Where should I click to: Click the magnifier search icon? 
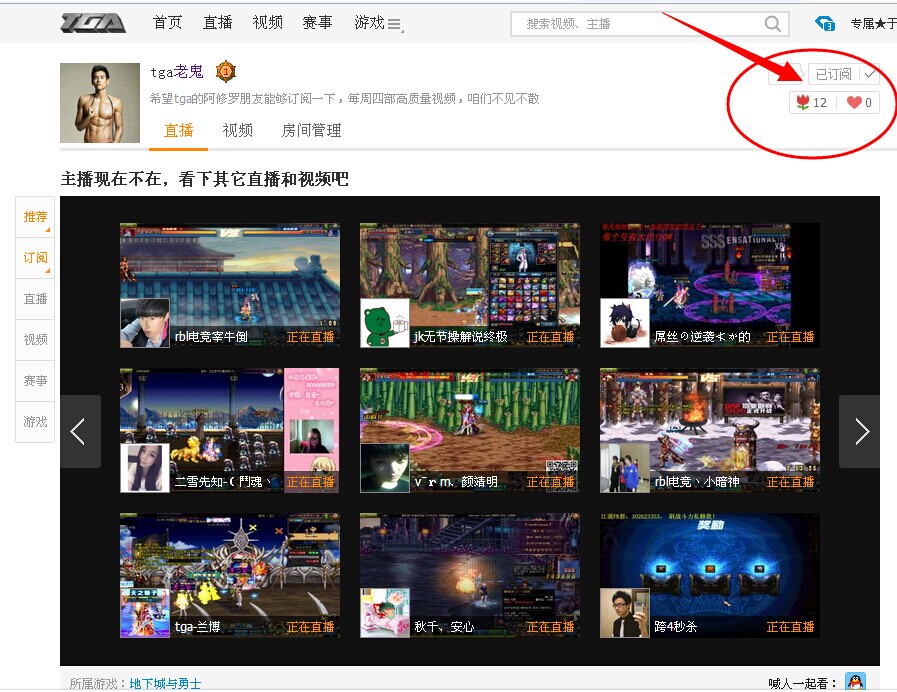click(x=772, y=24)
